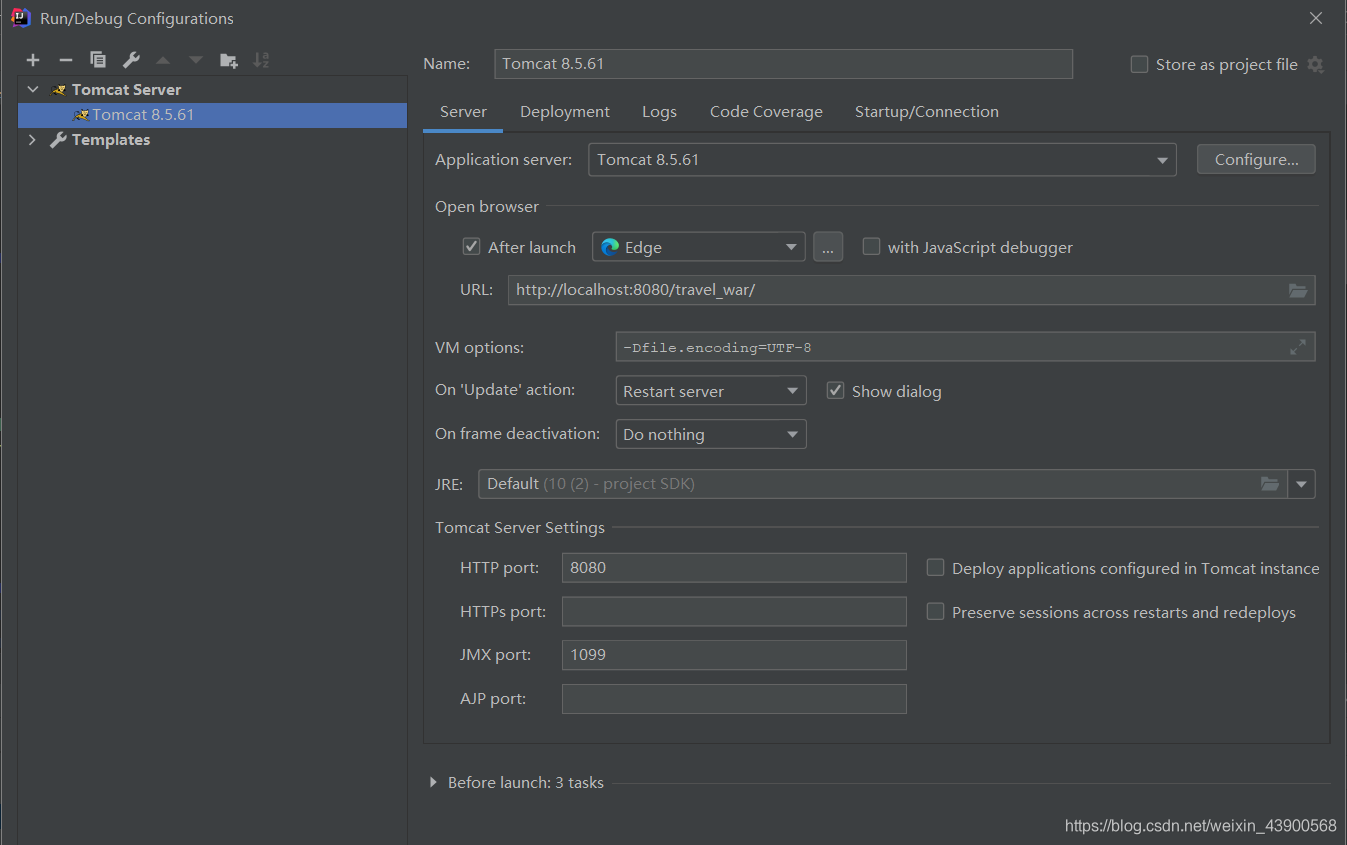1347x845 pixels.
Task: Expand the Templates tree node
Action: (x=33, y=140)
